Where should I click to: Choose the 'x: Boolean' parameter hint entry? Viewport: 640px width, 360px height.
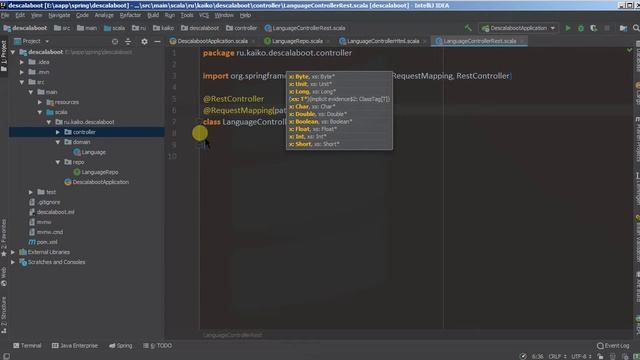pos(320,122)
